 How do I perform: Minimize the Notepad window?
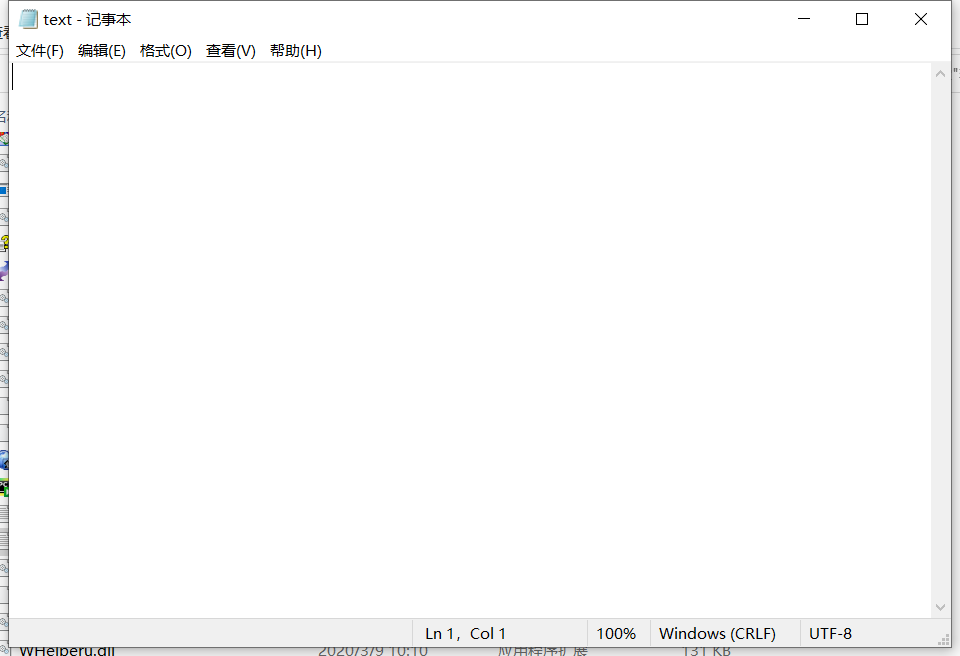click(x=804, y=19)
